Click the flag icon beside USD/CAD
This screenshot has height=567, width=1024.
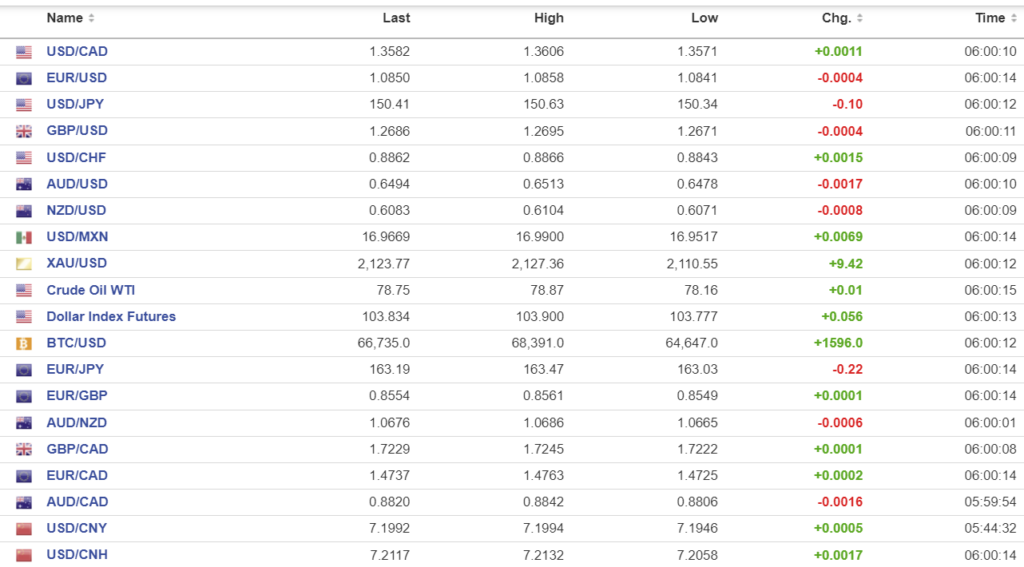(x=24, y=52)
